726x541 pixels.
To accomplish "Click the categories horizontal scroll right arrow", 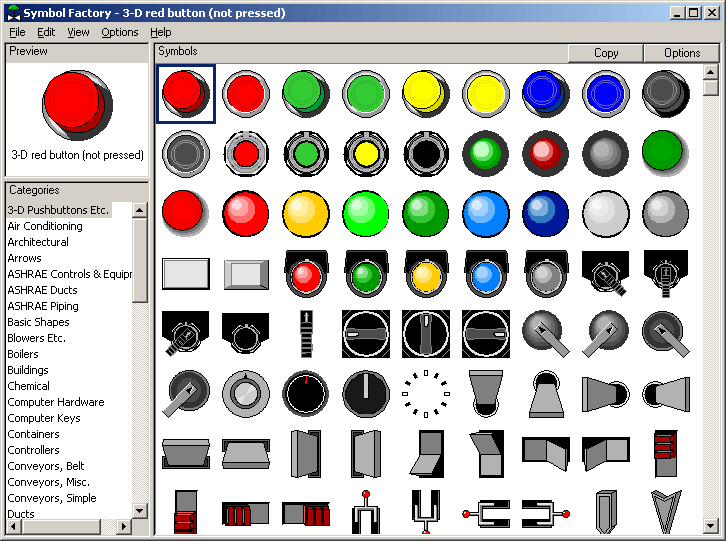I will tap(123, 527).
